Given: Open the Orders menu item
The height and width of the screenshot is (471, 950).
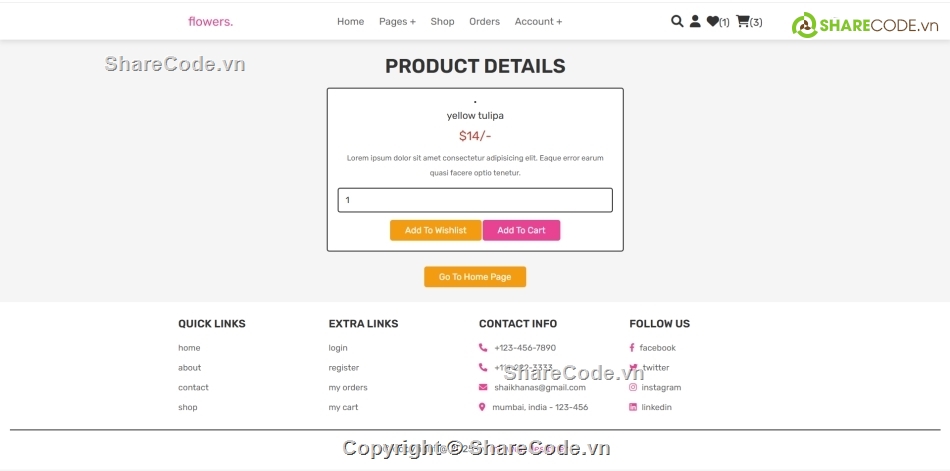Looking at the screenshot, I should (x=484, y=22).
